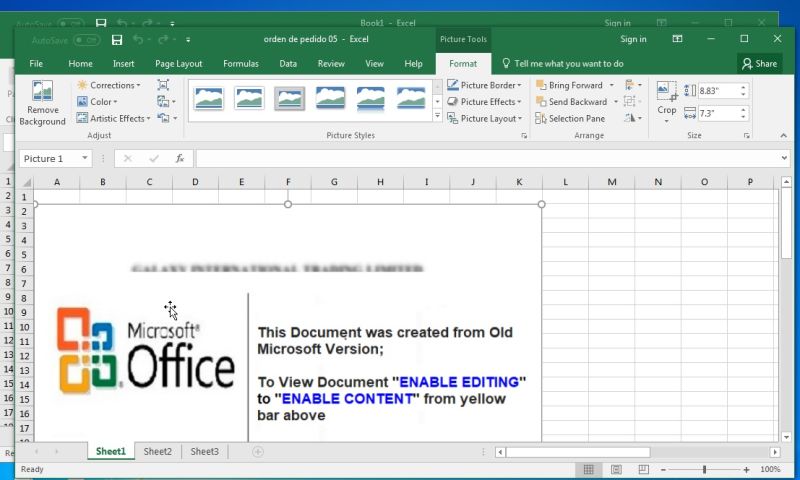Open Picture Border options
800x480 pixels.
pos(484,85)
